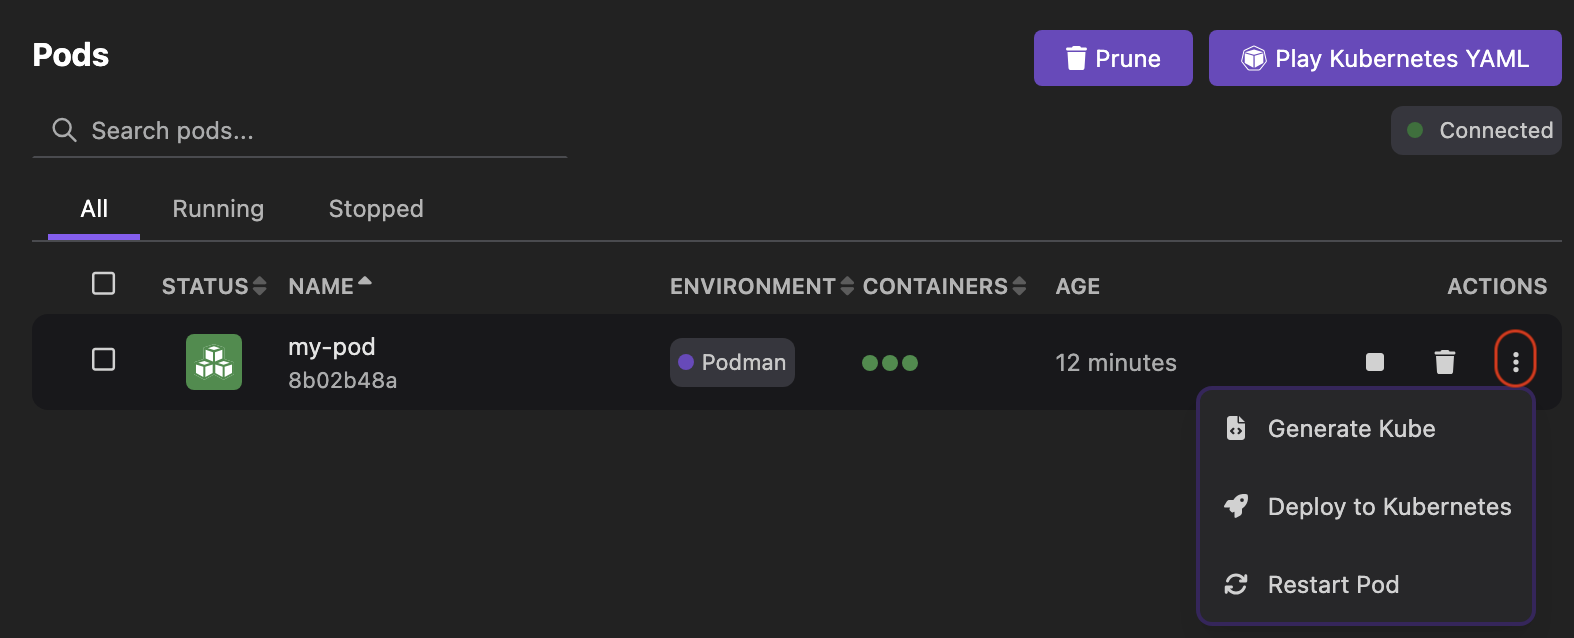
Task: Click the Deploy to Kubernetes rocket icon
Action: [x=1235, y=506]
